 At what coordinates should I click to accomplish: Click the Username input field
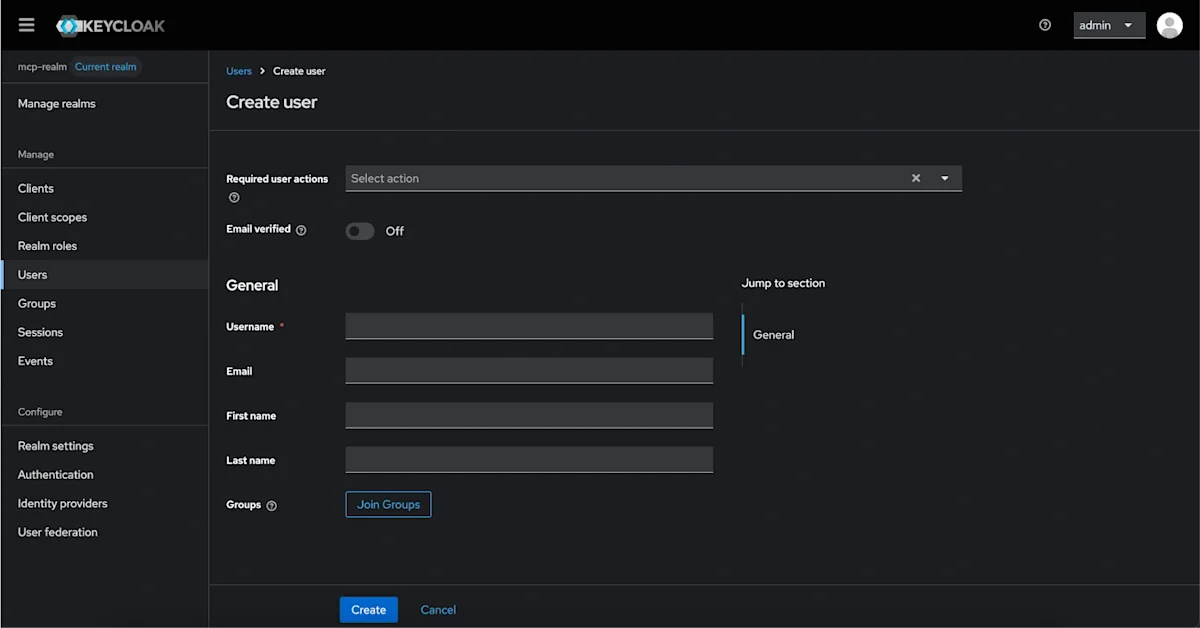[529, 326]
